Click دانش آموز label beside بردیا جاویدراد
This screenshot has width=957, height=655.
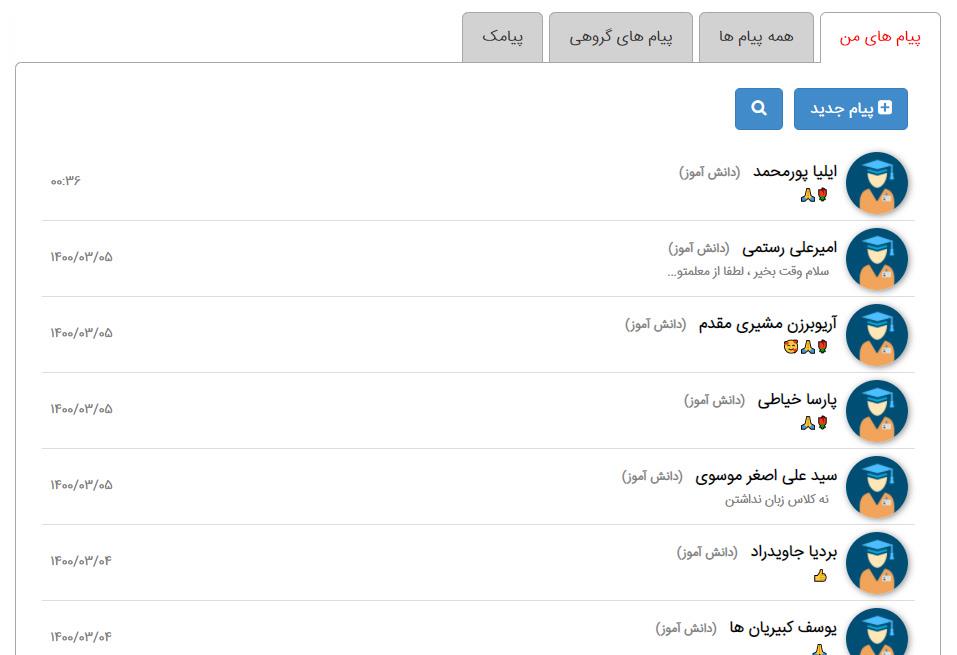(x=707, y=552)
